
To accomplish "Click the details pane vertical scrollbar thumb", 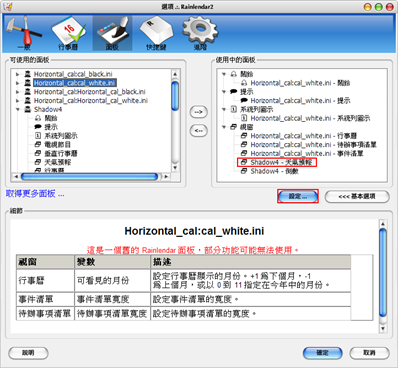I will pos(383,272).
